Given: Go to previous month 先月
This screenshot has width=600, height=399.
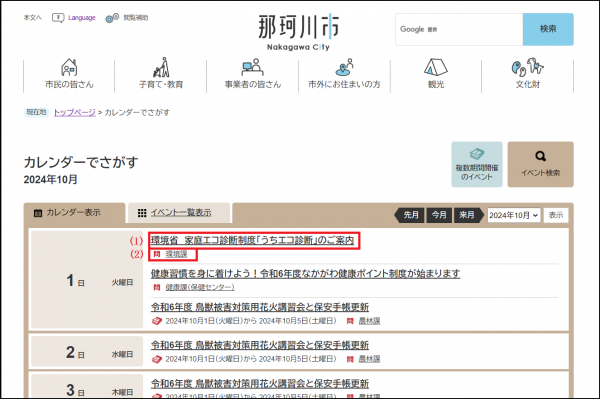Looking at the screenshot, I should click(x=409, y=215).
